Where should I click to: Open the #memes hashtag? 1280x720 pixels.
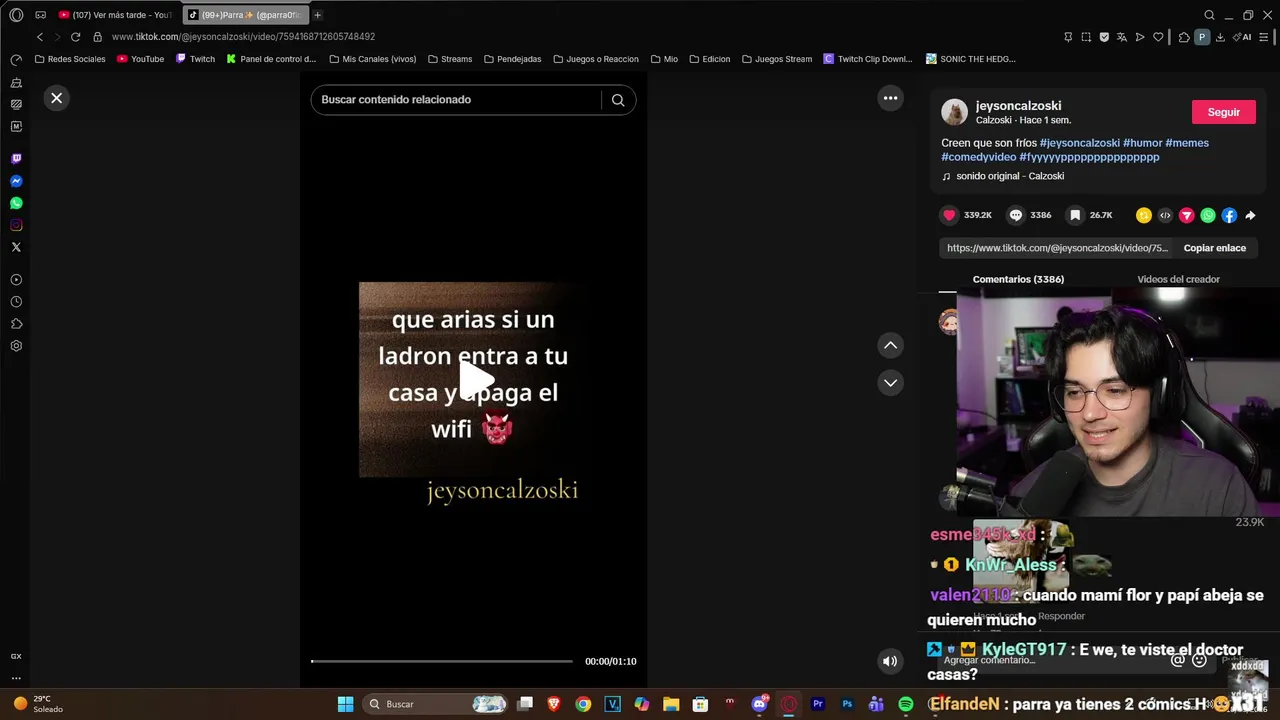tap(1187, 143)
